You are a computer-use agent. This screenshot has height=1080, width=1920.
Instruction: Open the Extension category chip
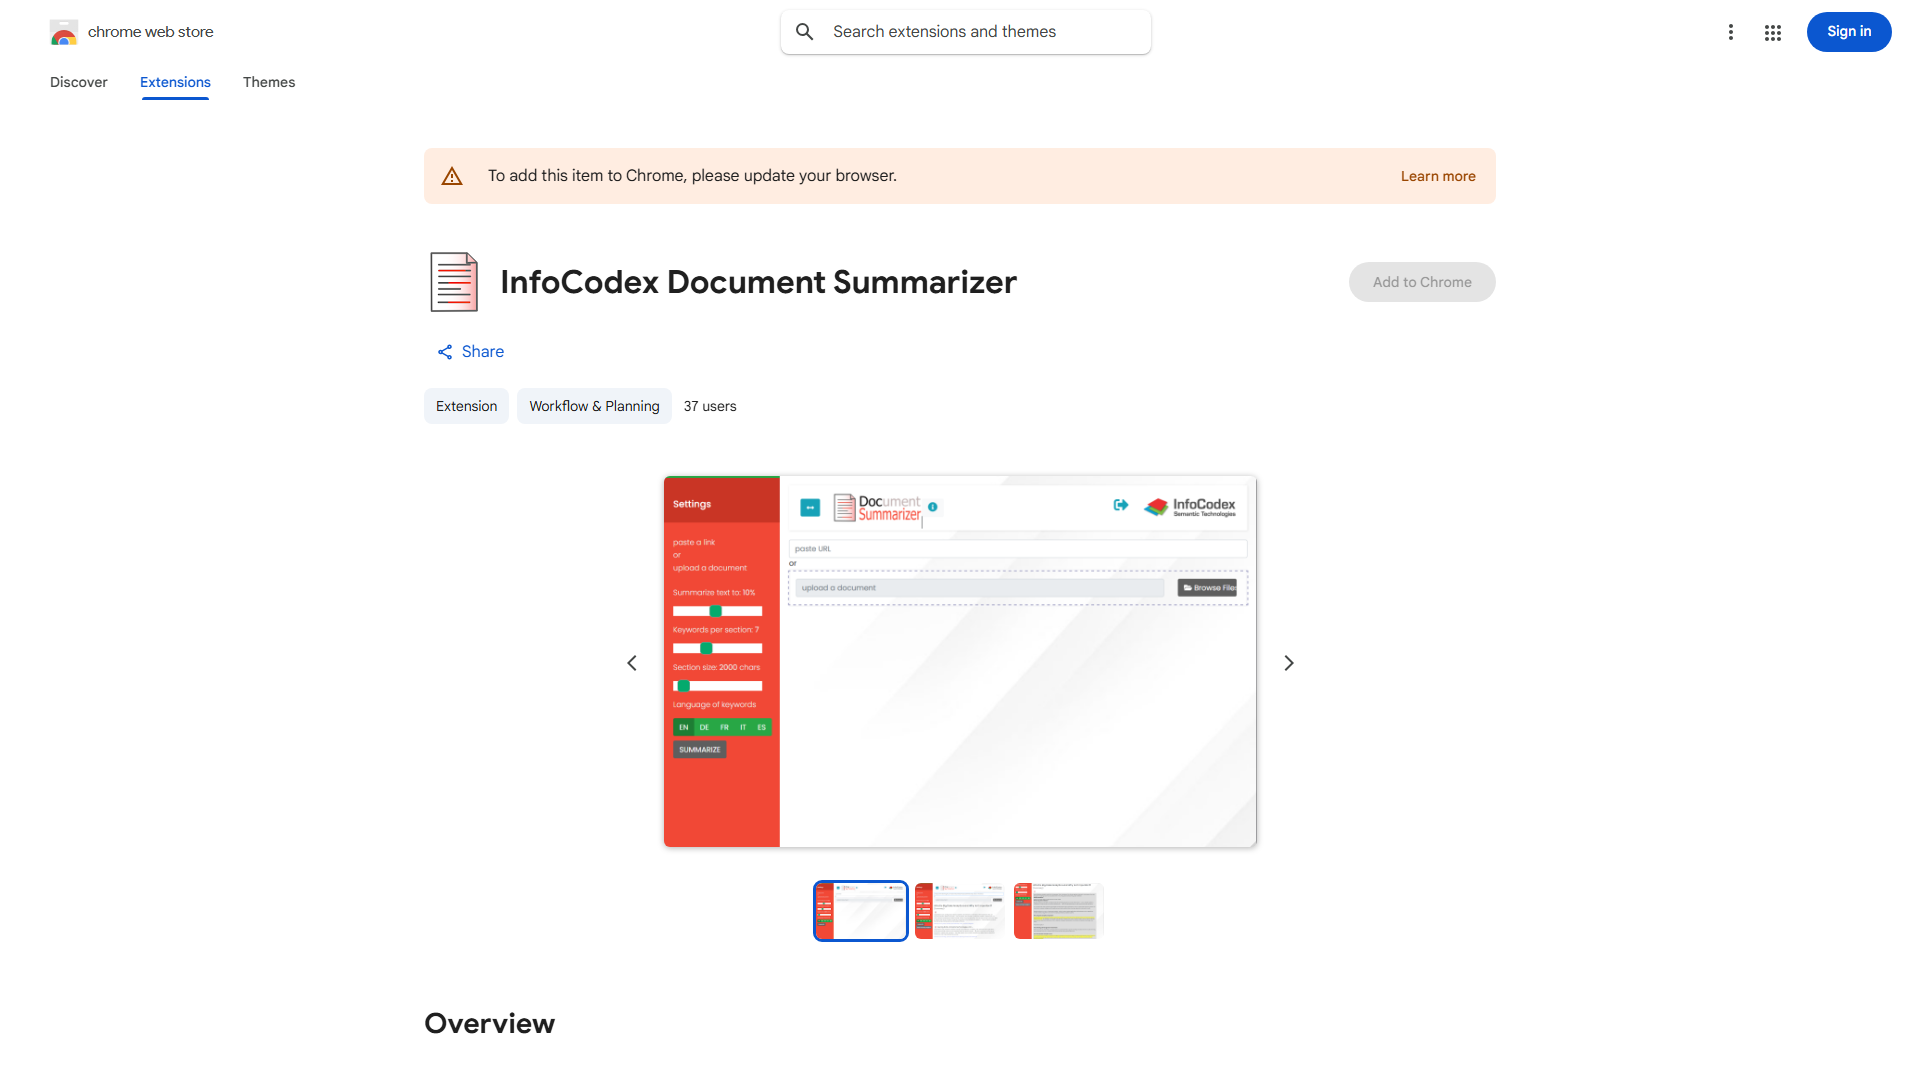pyautogui.click(x=466, y=406)
